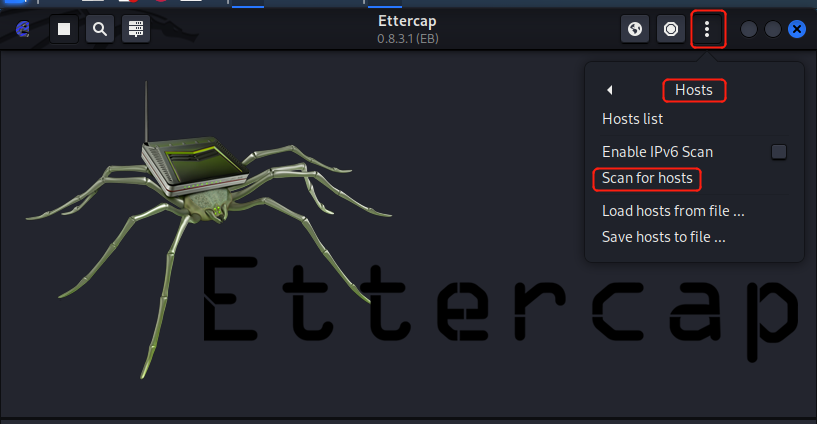This screenshot has width=818, height=424.
Task: Choose Save hosts to file
Action: pyautogui.click(x=664, y=237)
